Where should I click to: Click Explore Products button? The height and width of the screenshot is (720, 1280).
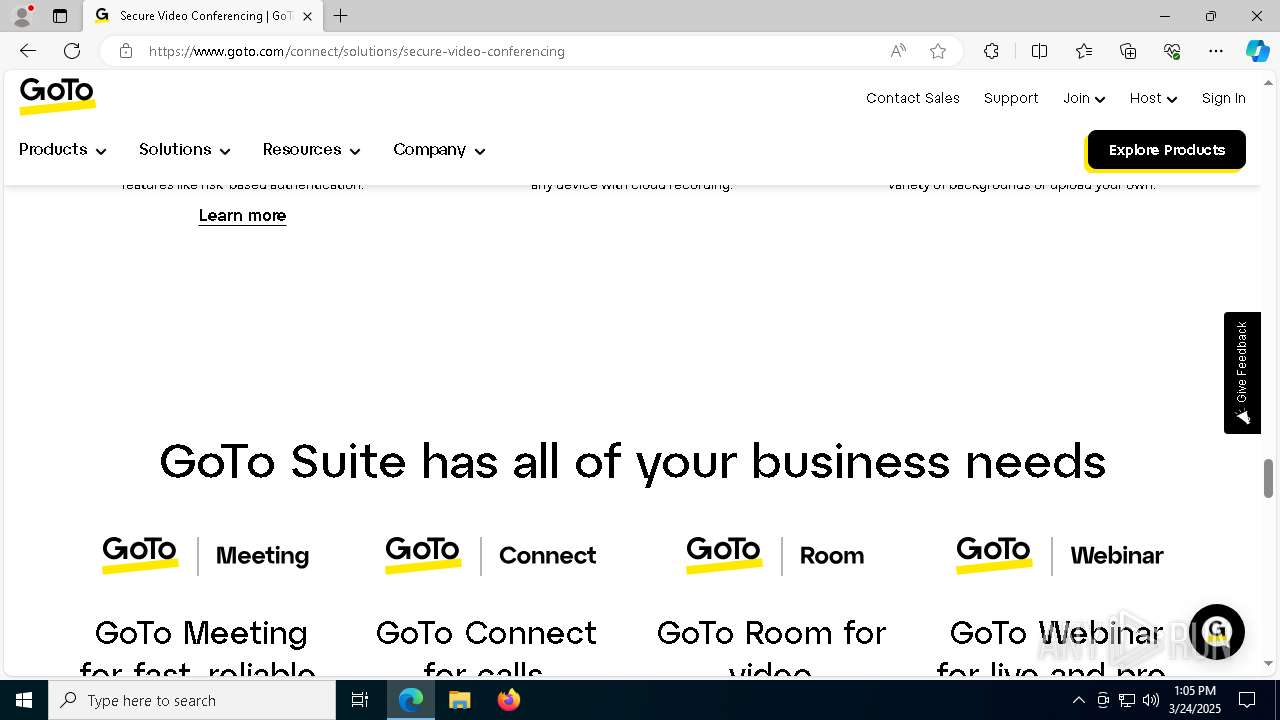1166,150
